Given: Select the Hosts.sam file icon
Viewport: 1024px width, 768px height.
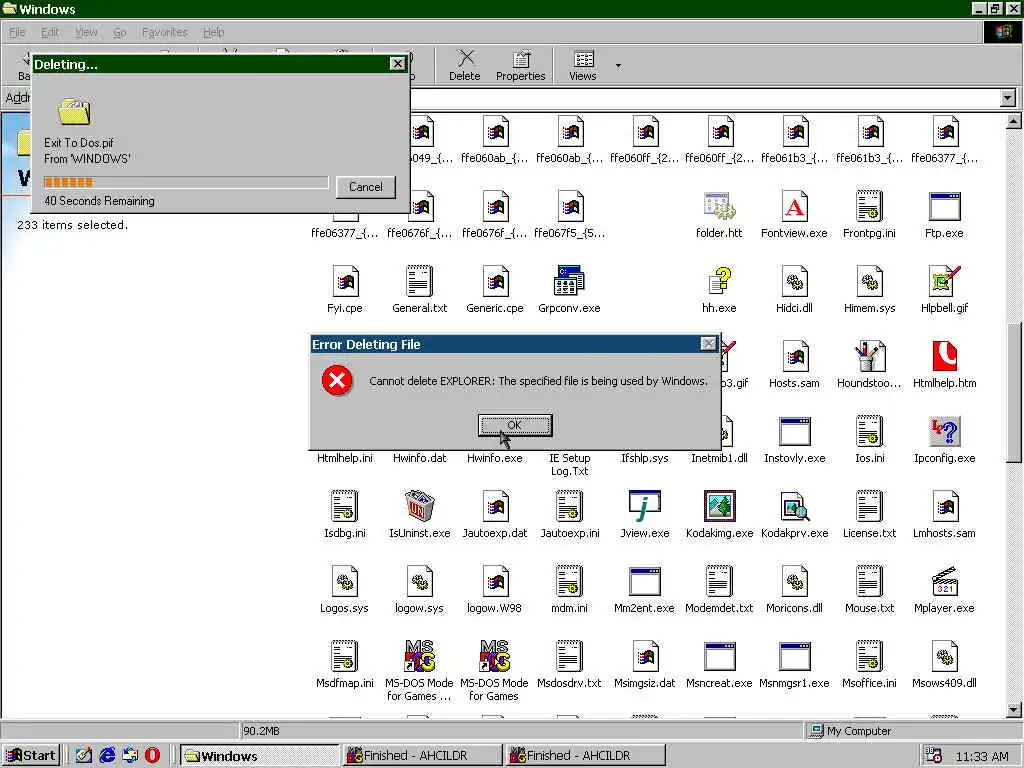Looking at the screenshot, I should (x=794, y=357).
